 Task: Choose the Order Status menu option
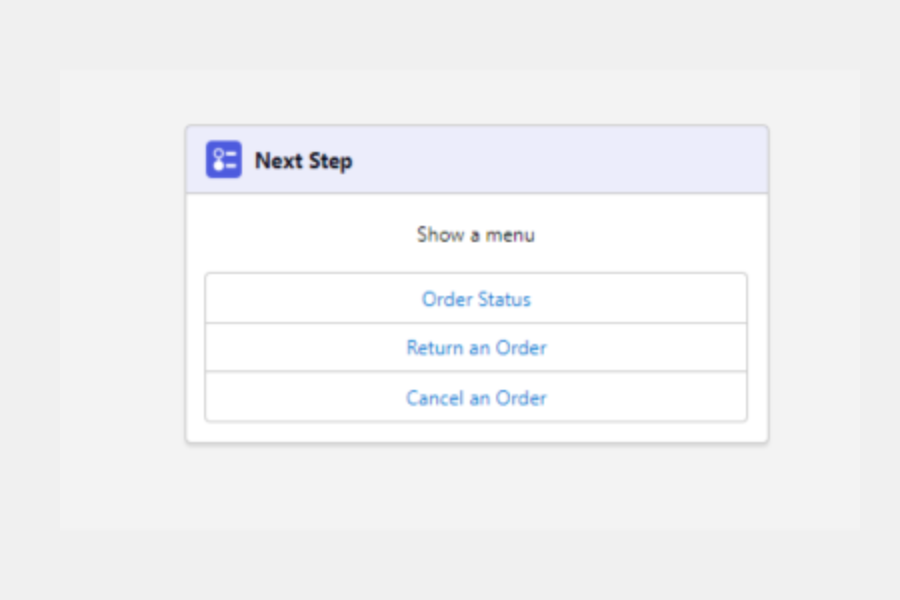coord(476,299)
